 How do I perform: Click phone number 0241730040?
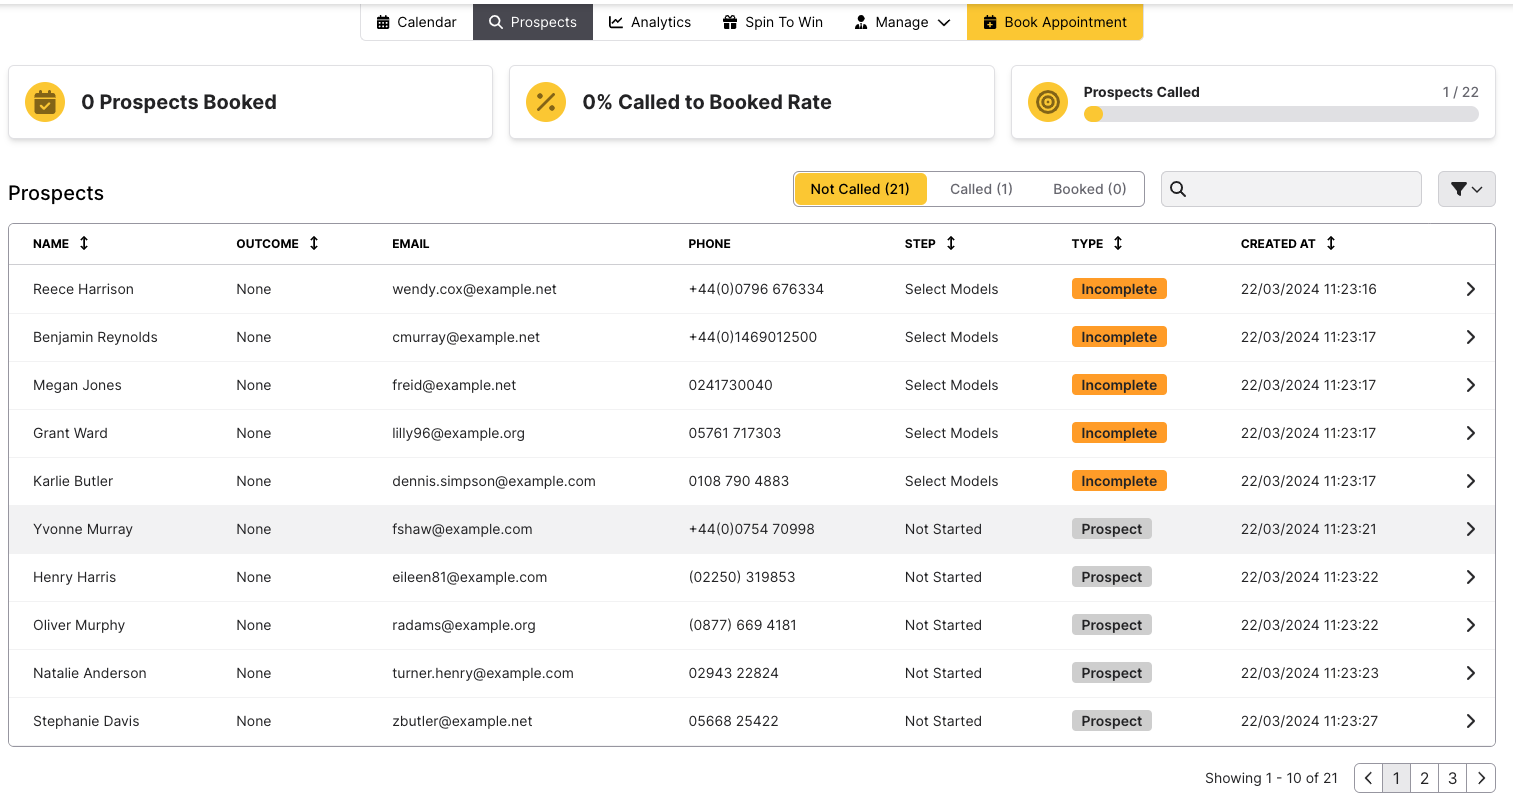coord(731,385)
